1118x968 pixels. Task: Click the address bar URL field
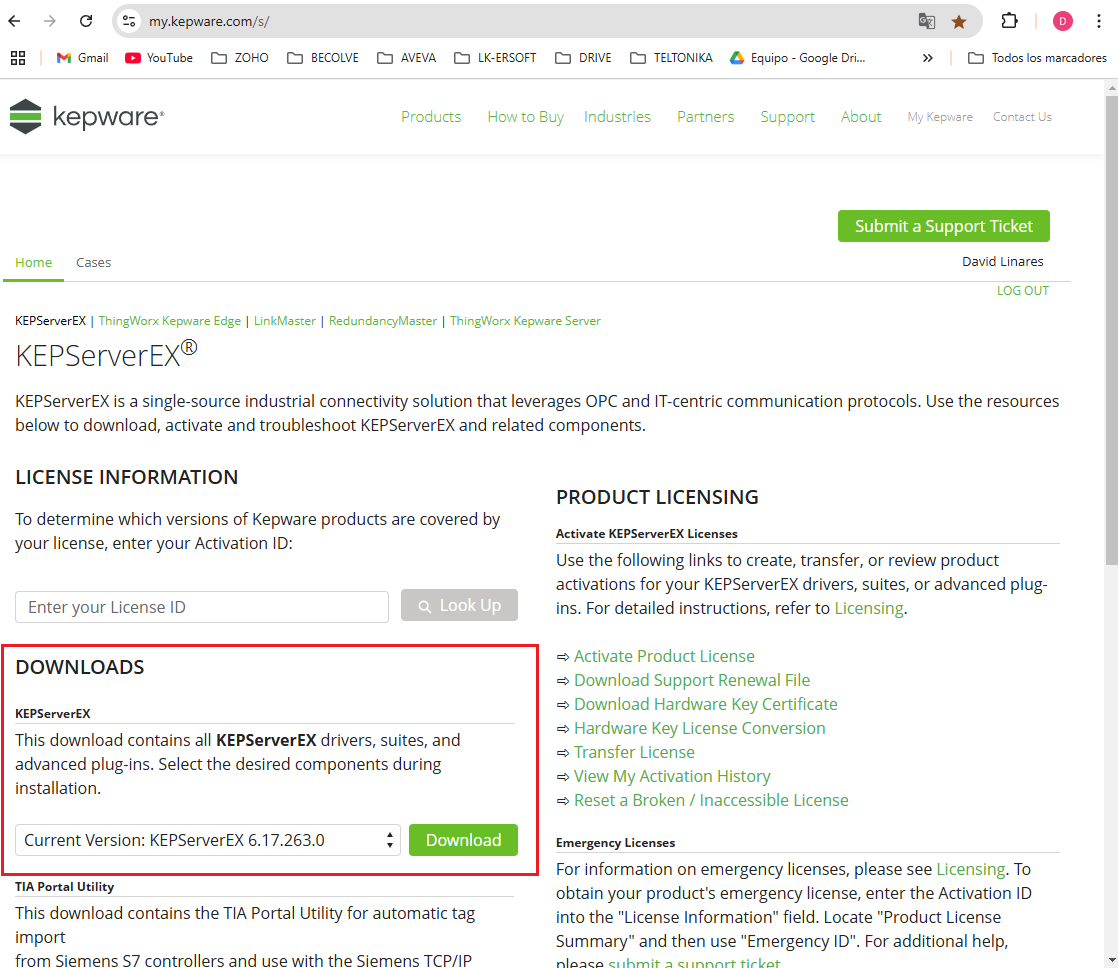[x=528, y=21]
